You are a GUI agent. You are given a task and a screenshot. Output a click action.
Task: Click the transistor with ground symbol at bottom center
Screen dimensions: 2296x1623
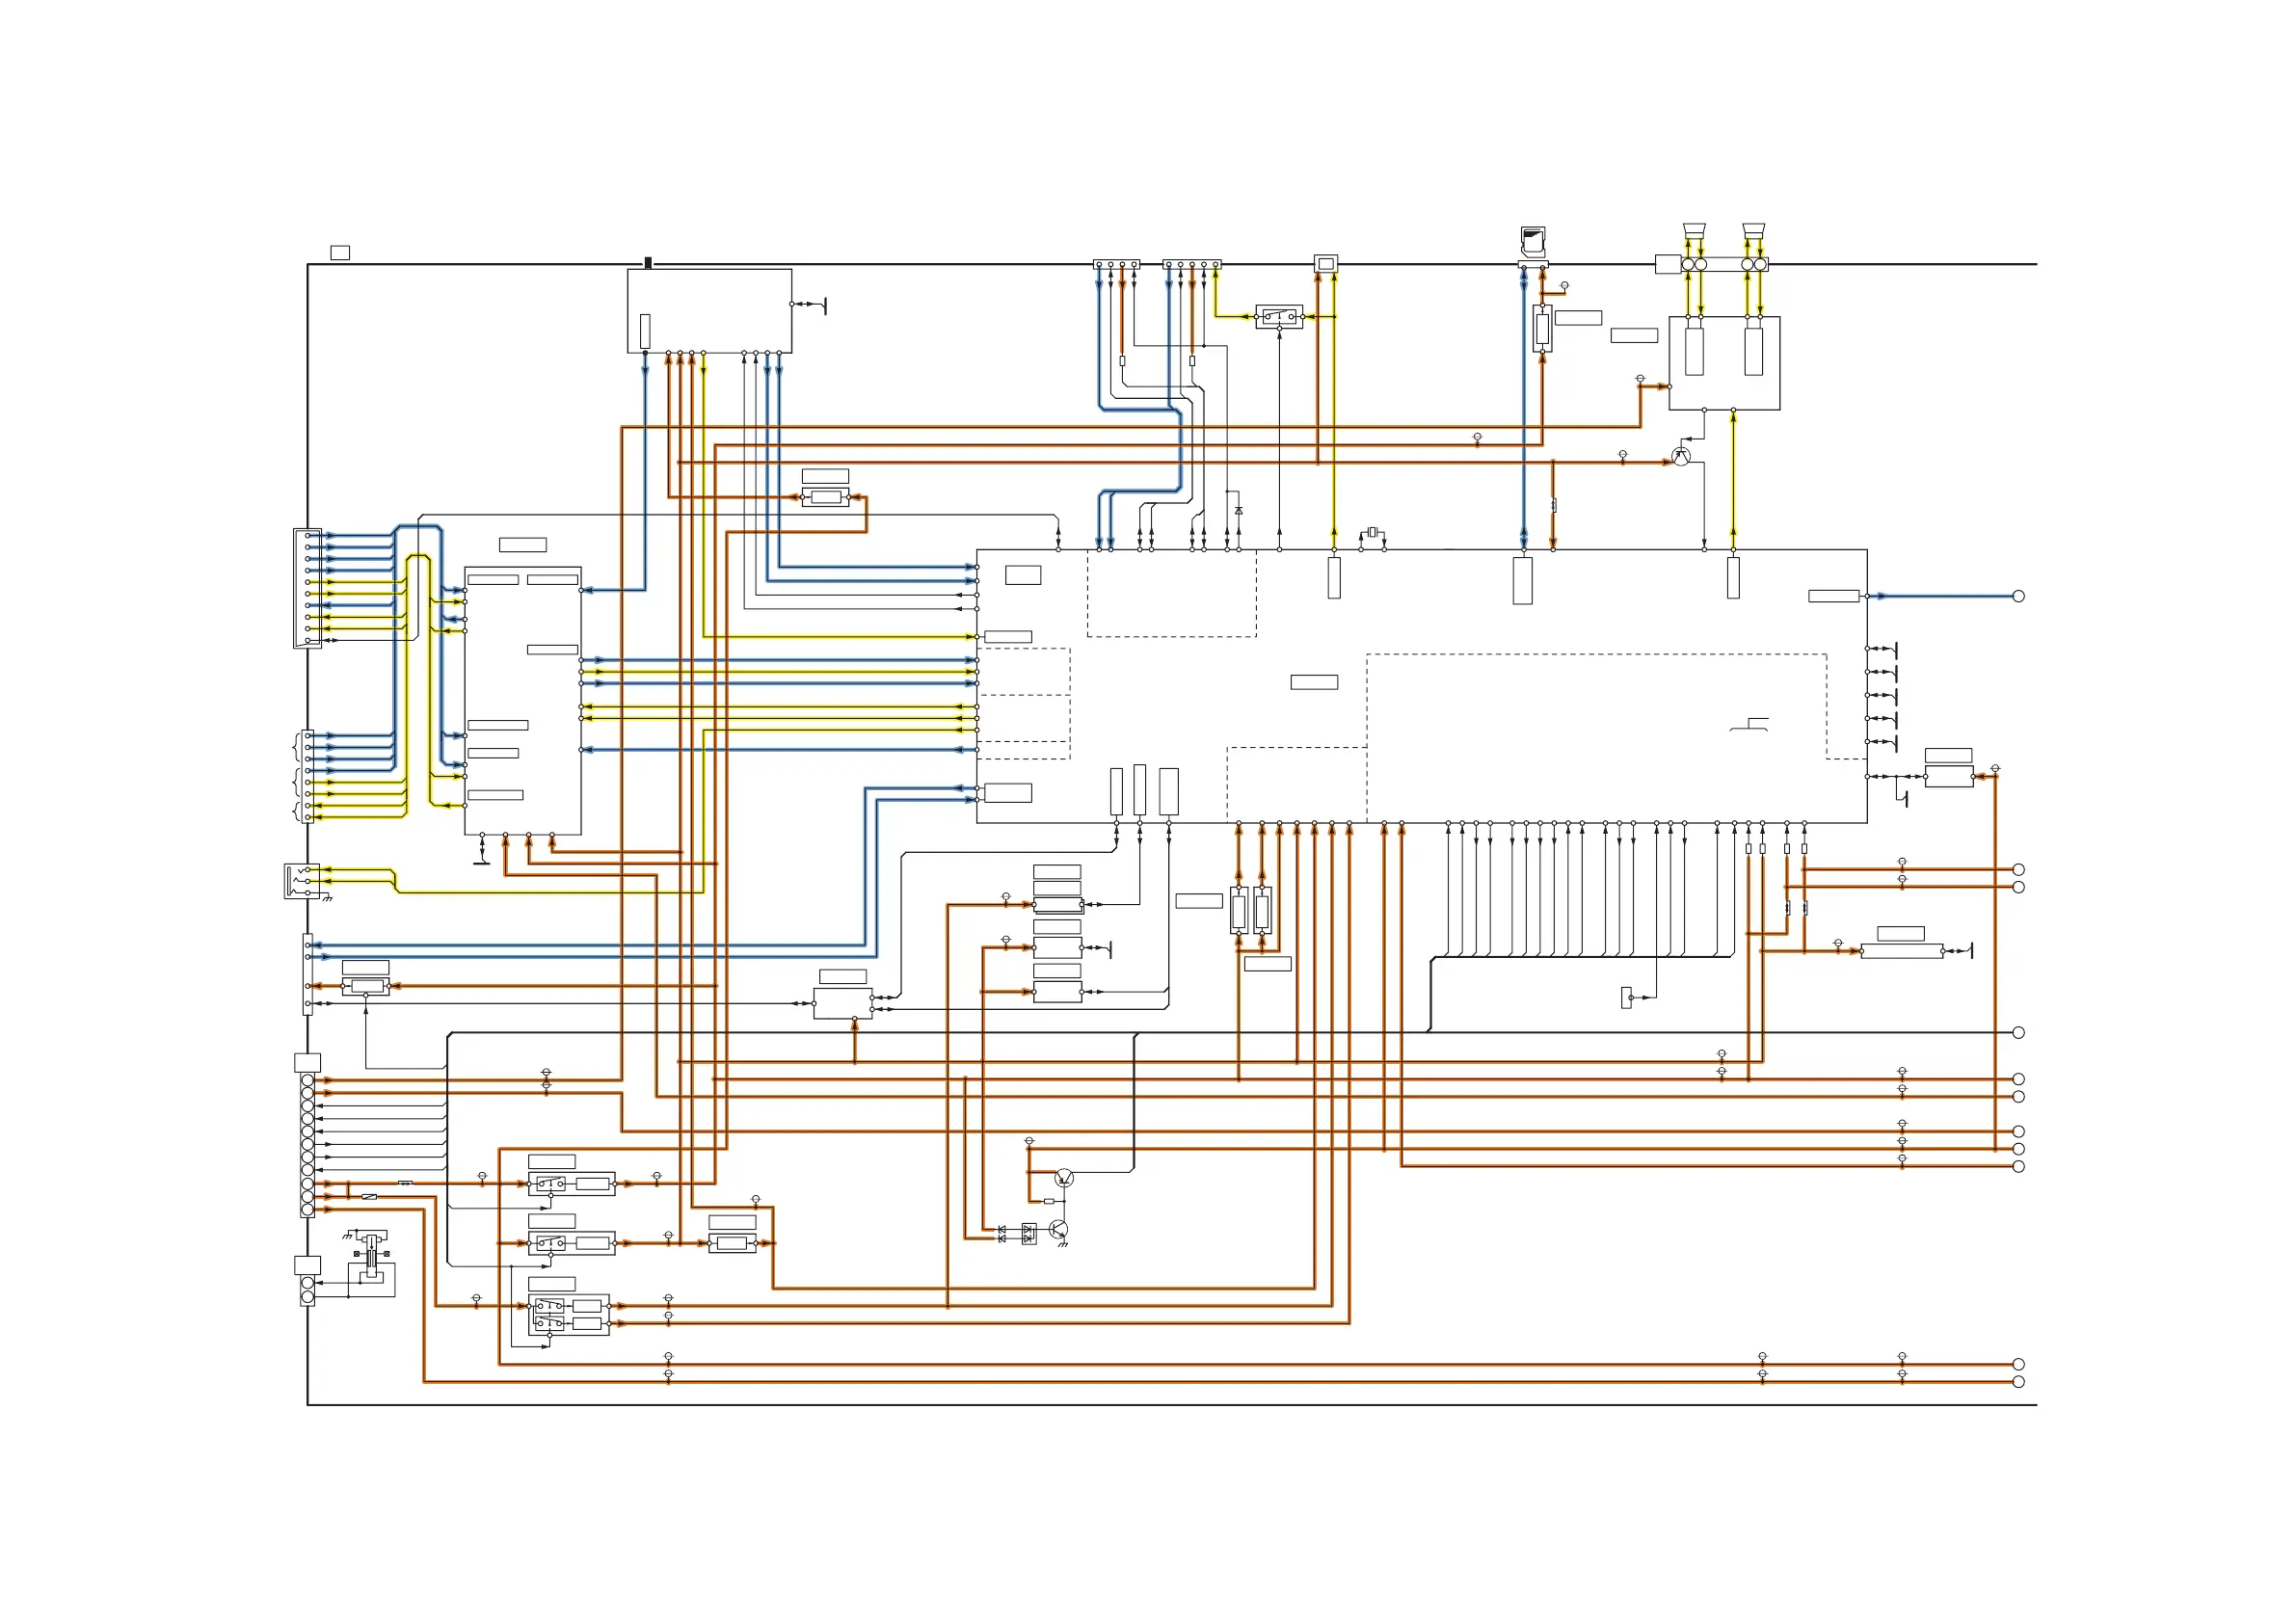pyautogui.click(x=1059, y=1229)
